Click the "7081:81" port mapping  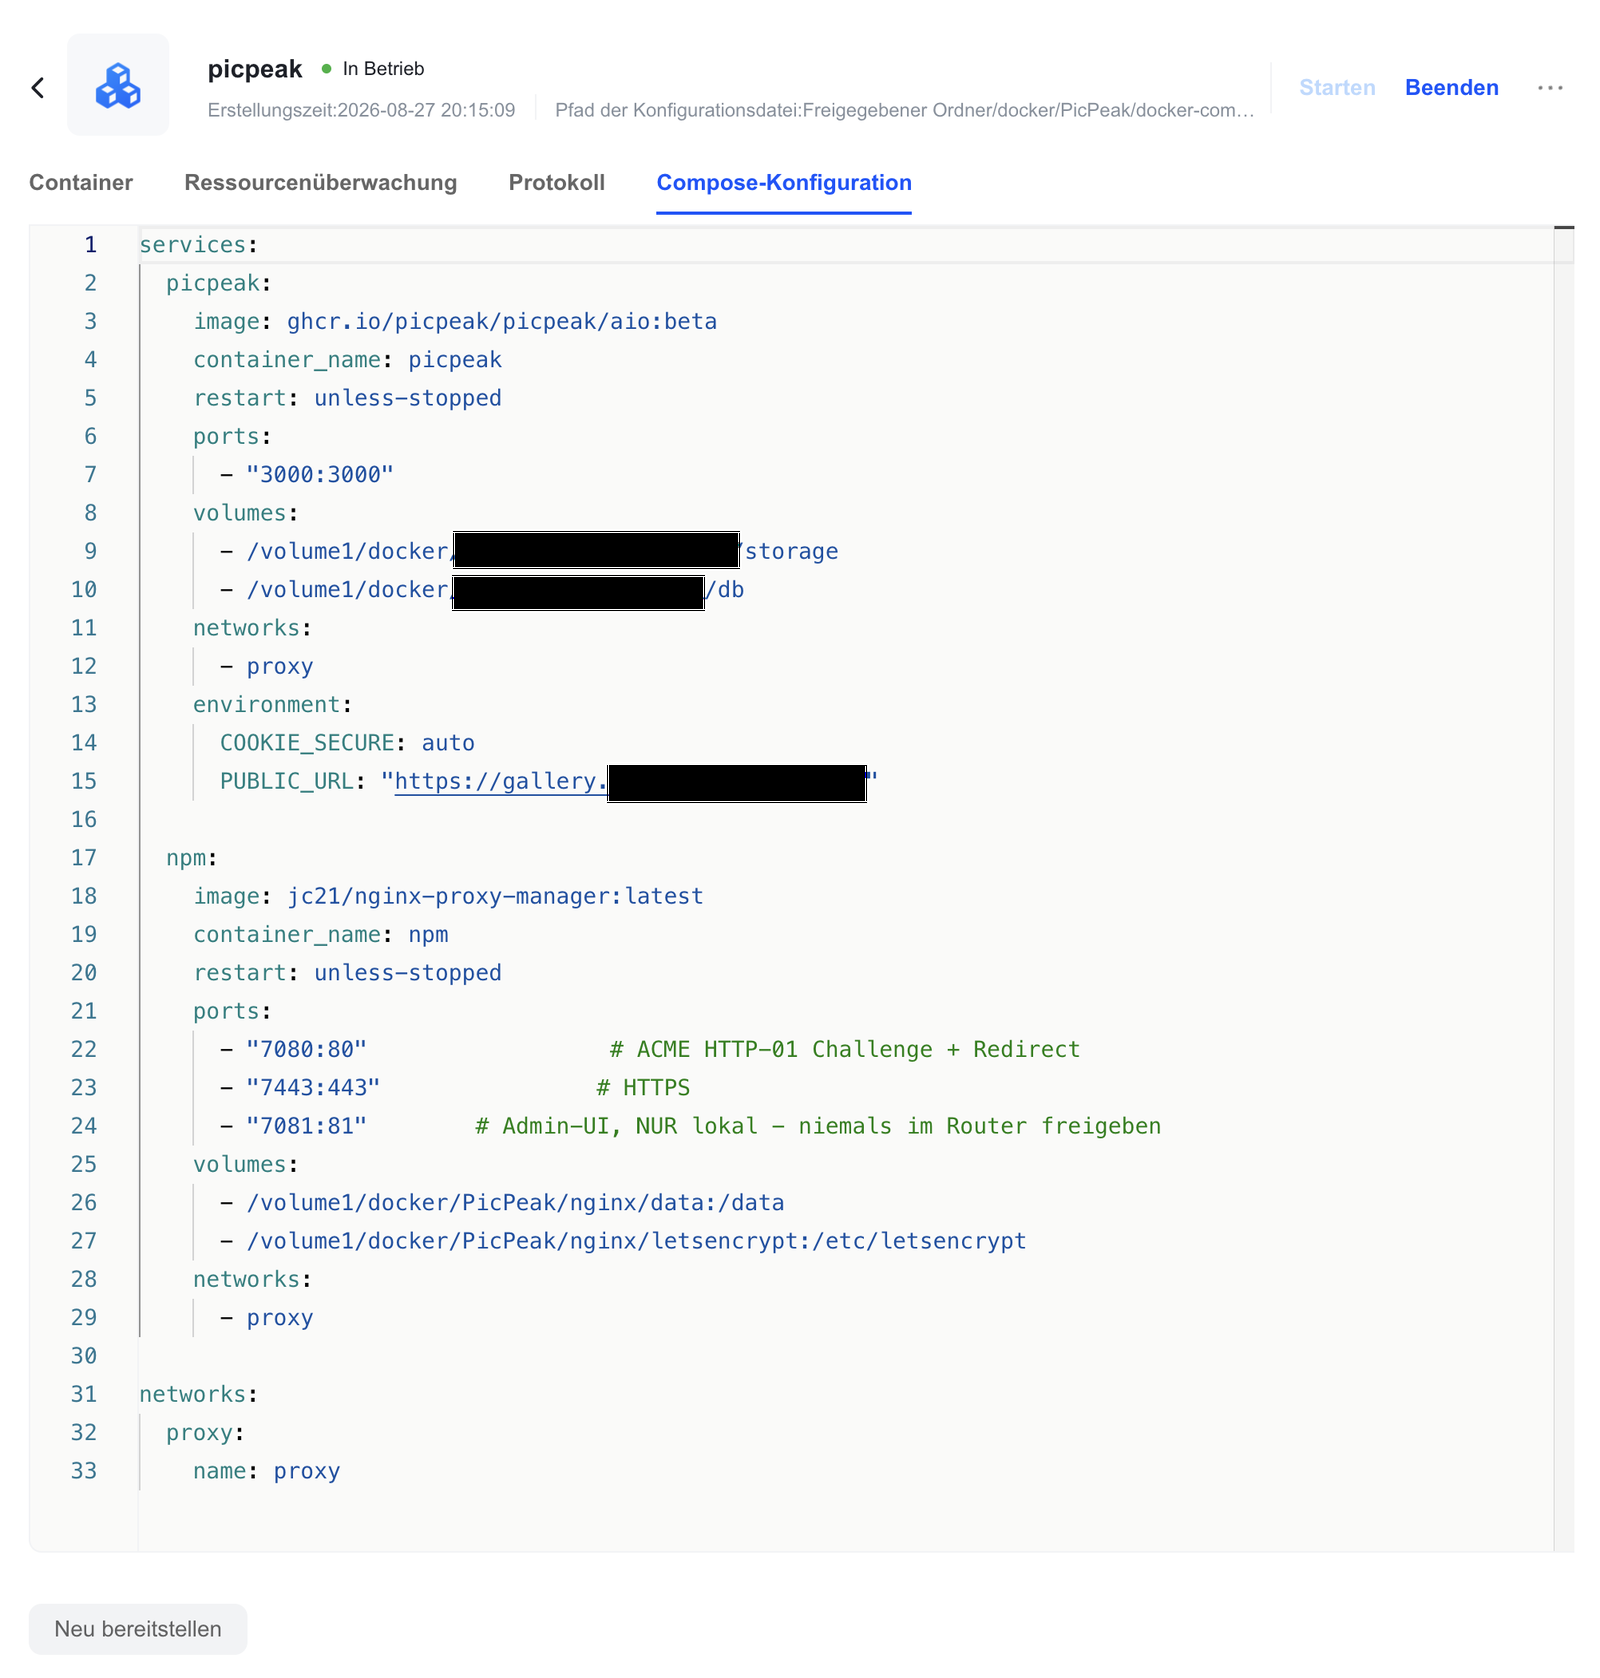pyautogui.click(x=307, y=1126)
